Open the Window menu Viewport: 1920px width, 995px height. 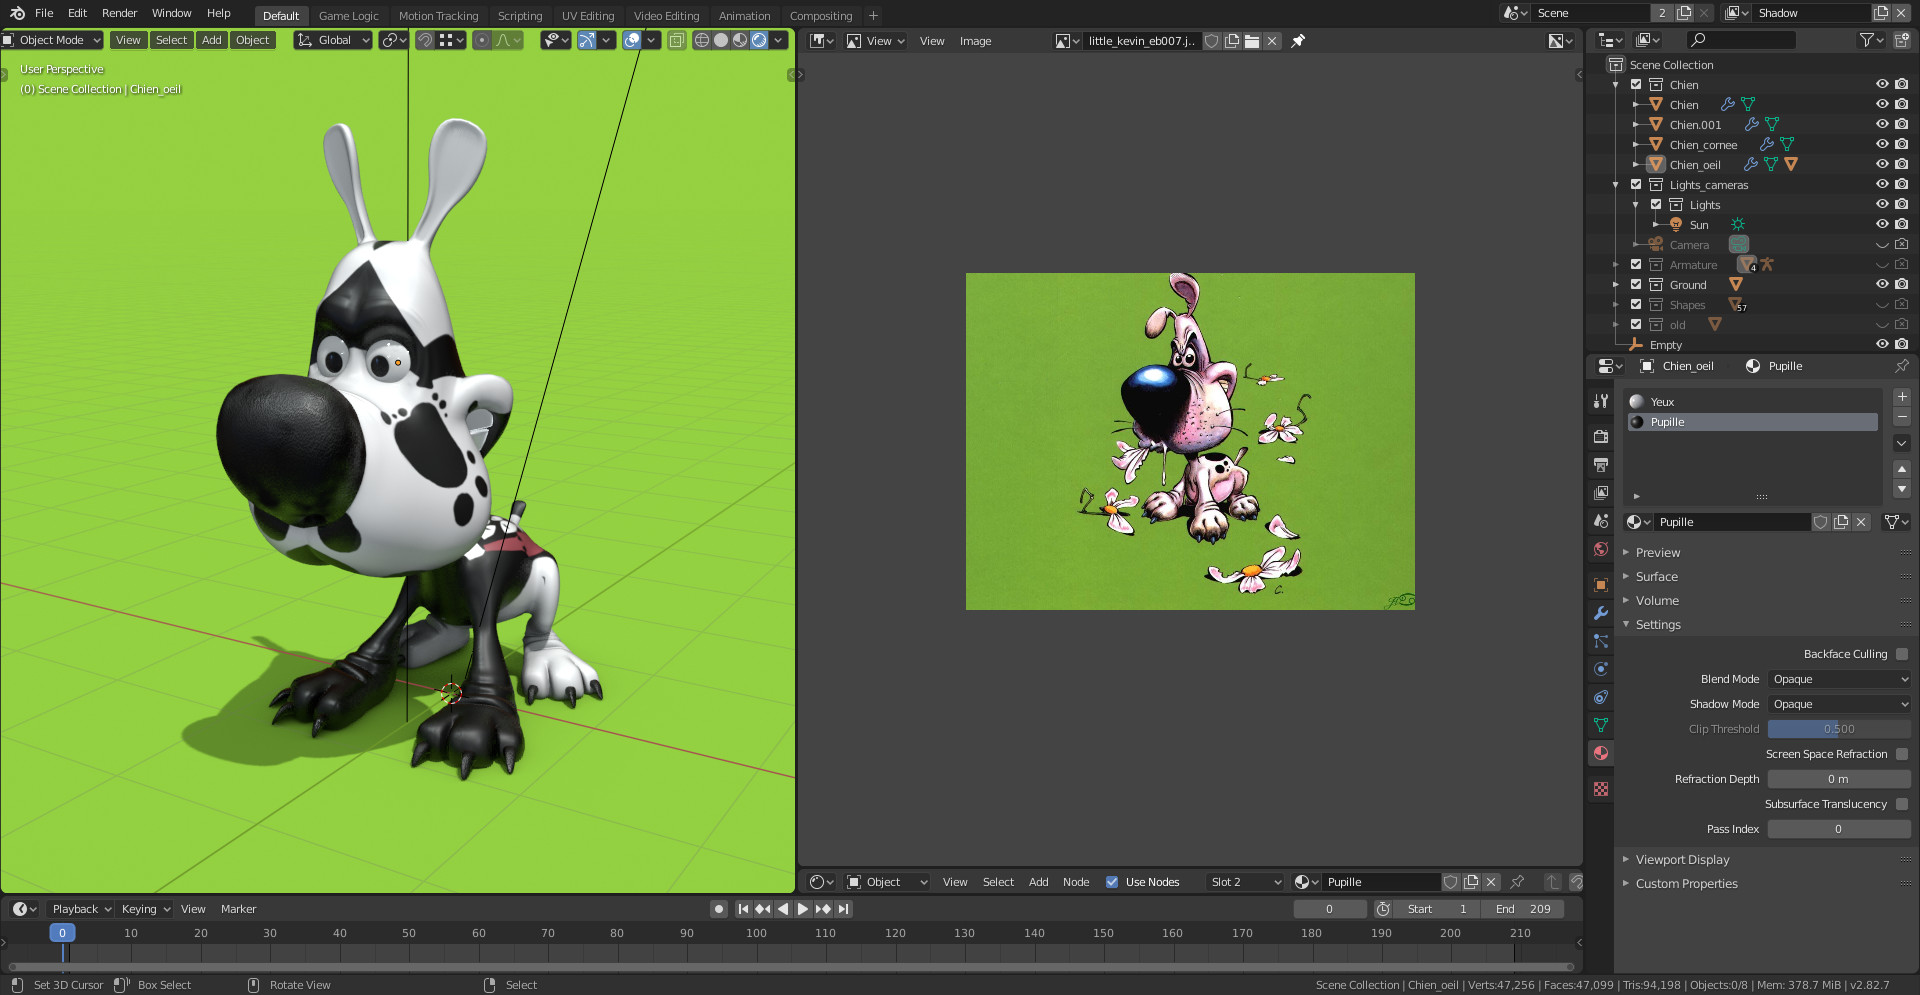(172, 13)
